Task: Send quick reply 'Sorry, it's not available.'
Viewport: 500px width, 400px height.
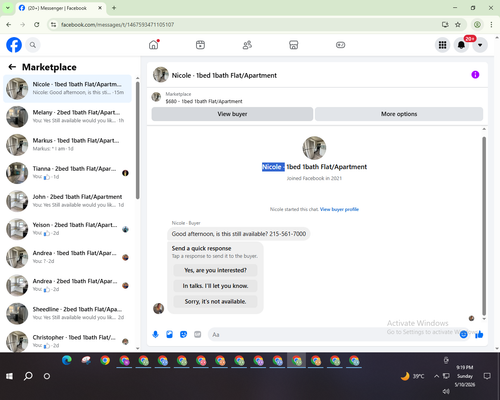Action: 215,302
